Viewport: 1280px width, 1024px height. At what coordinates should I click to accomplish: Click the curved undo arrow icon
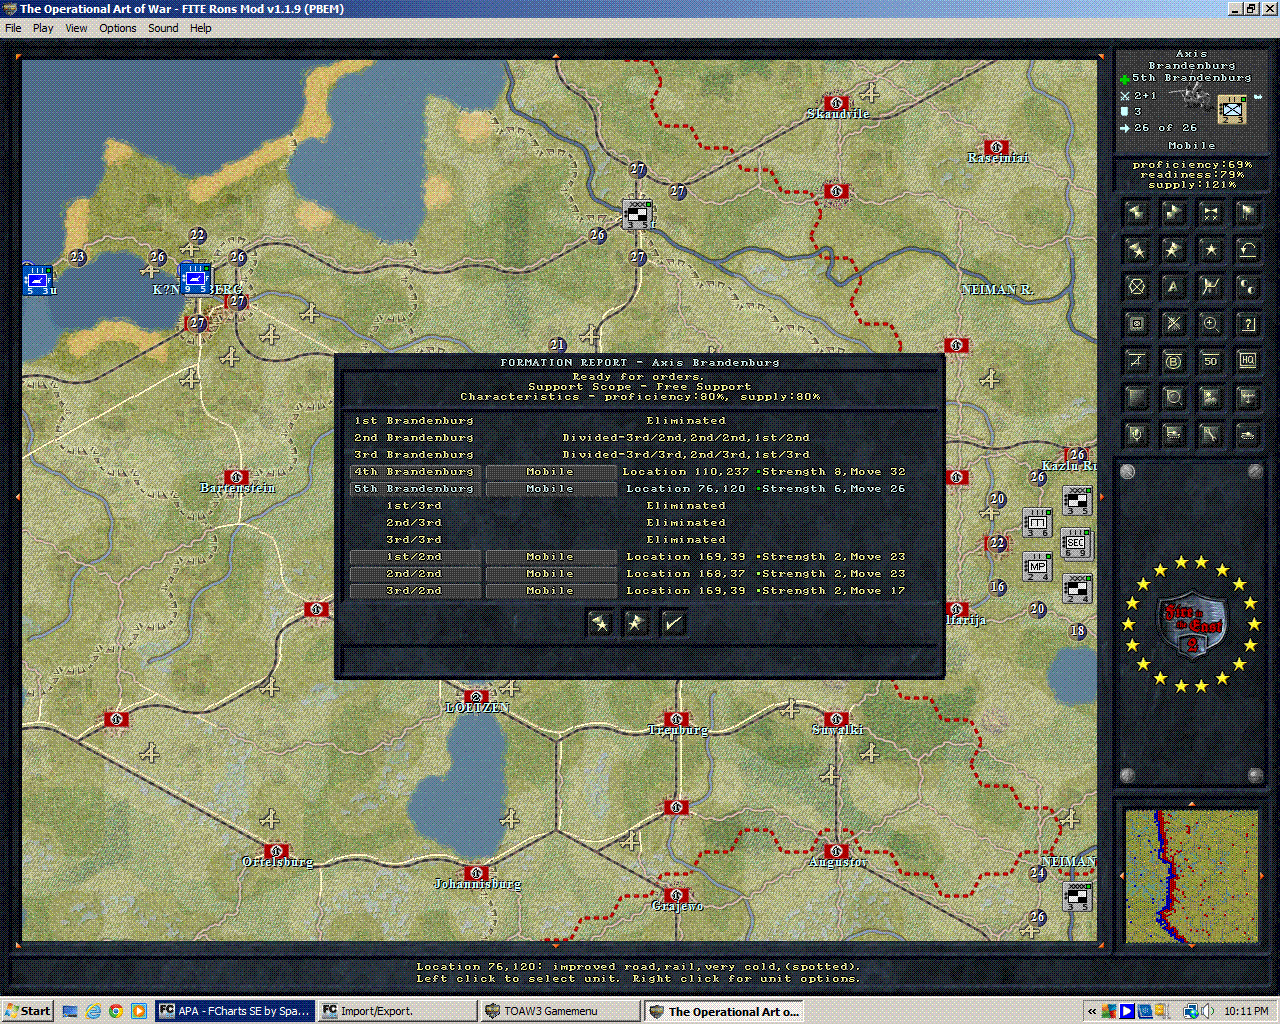click(x=1247, y=250)
